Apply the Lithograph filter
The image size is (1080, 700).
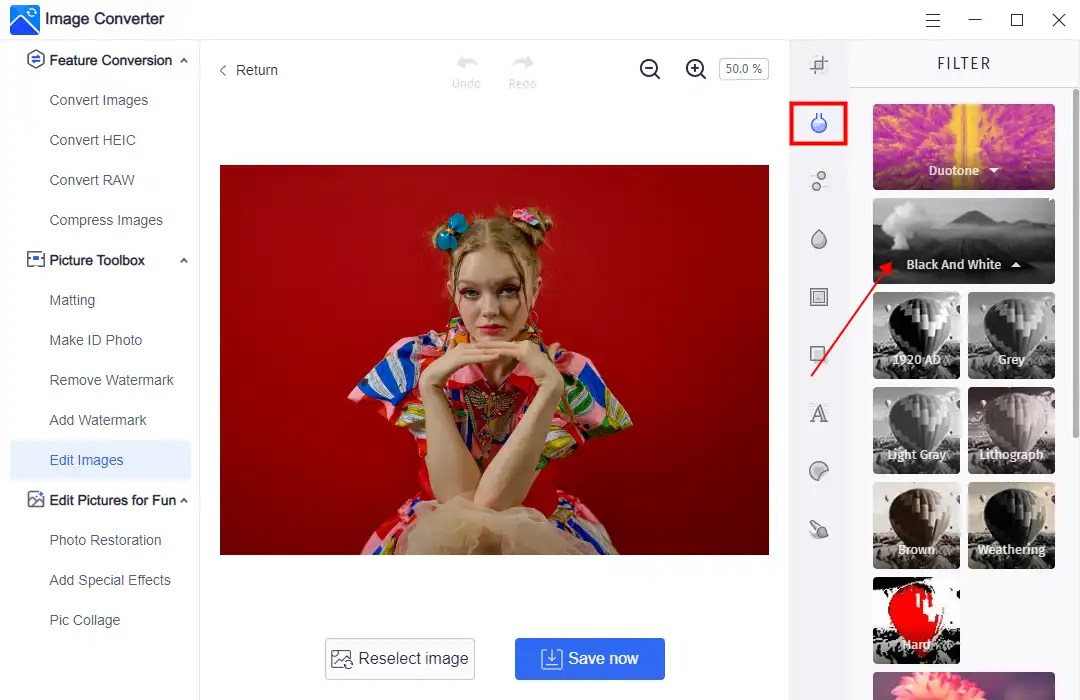[1011, 431]
